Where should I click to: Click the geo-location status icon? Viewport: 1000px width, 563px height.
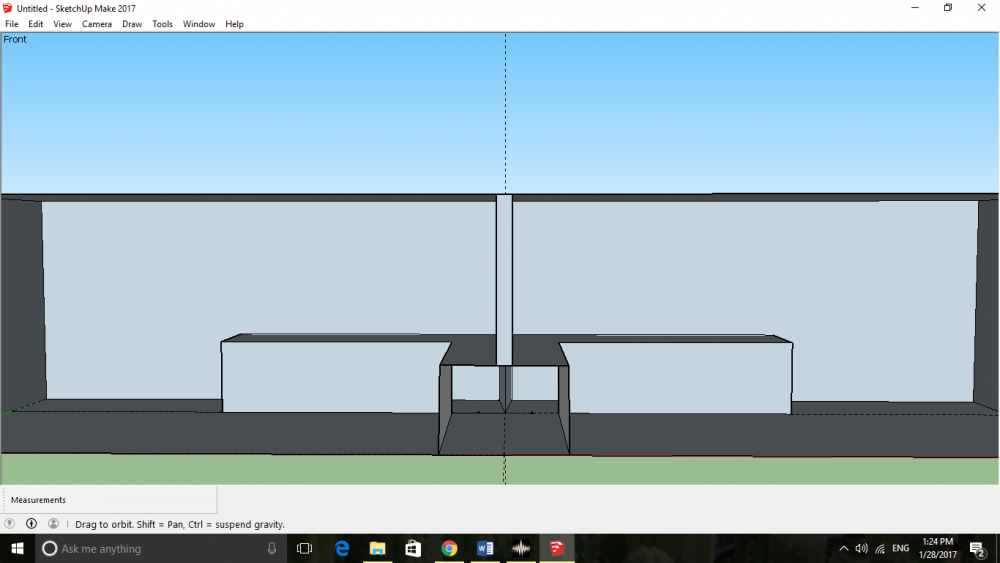pos(10,523)
